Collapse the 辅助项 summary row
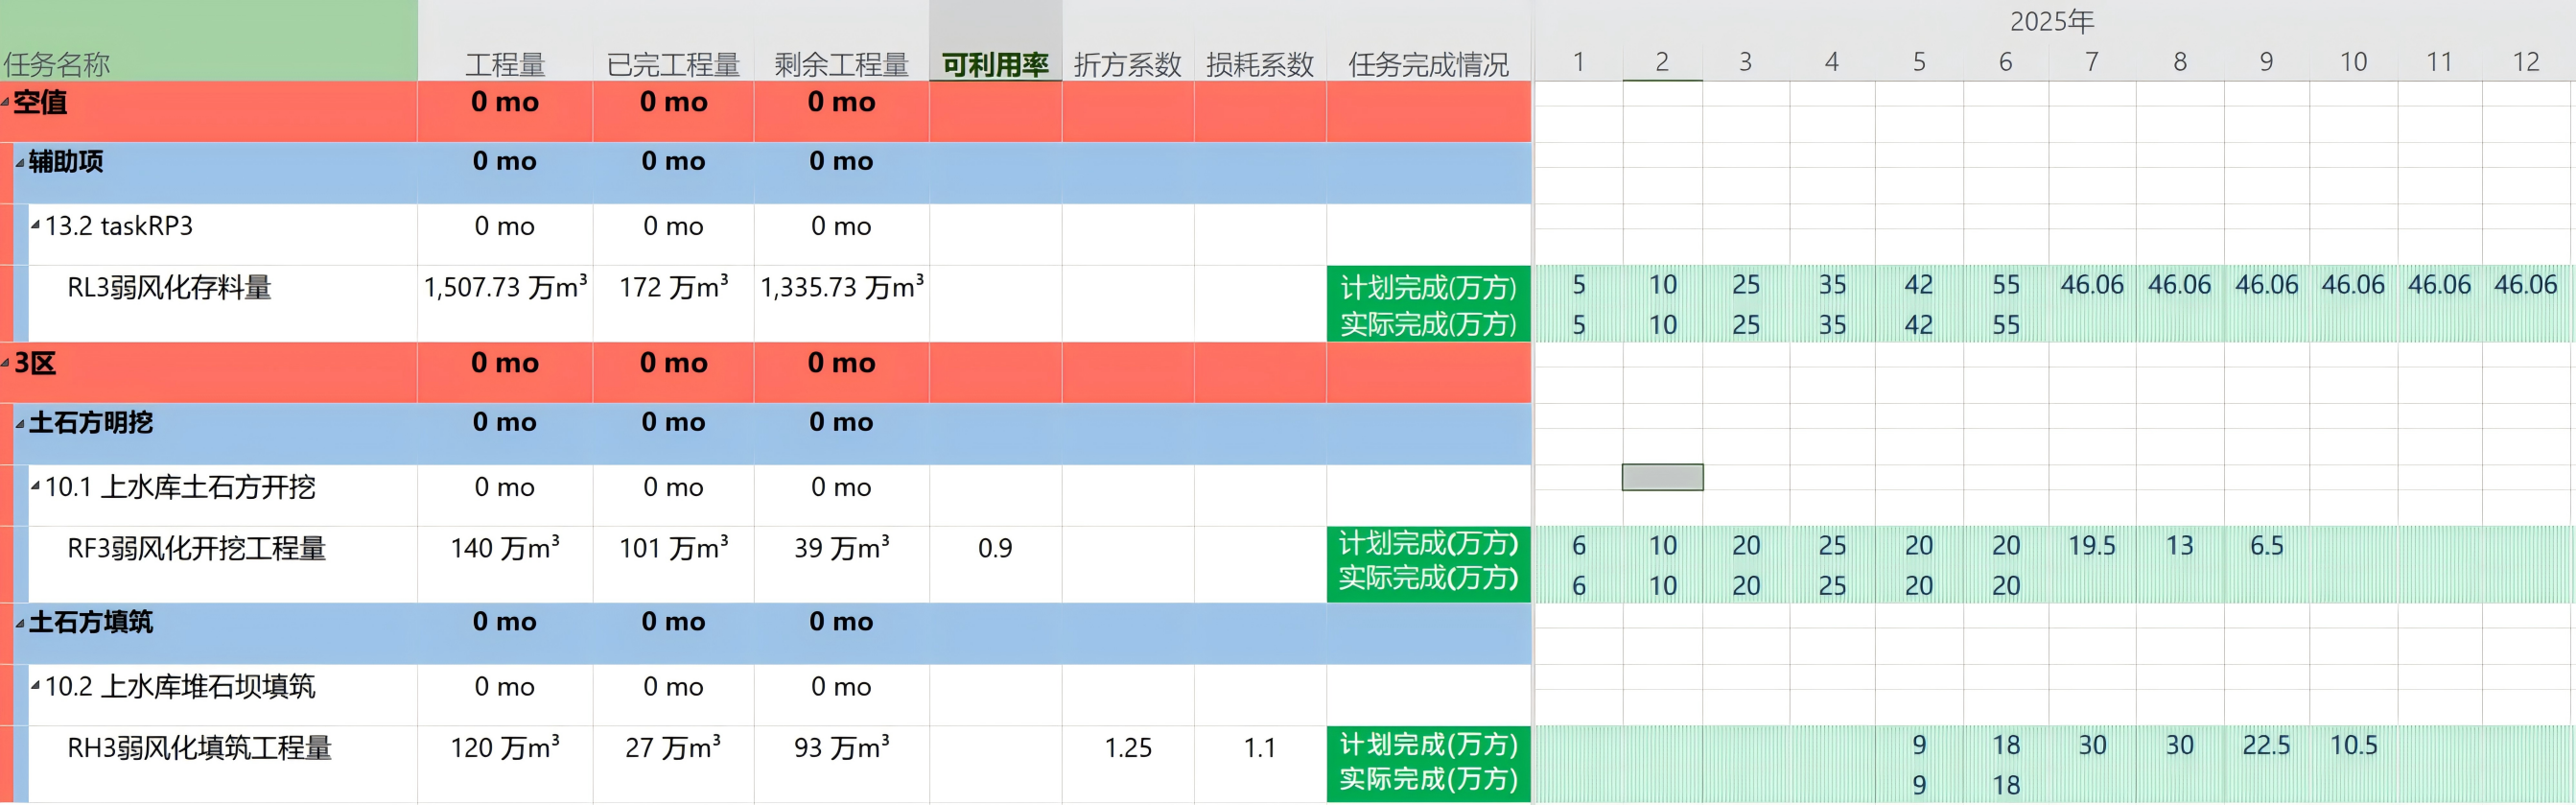This screenshot has width=2576, height=805. pos(20,162)
